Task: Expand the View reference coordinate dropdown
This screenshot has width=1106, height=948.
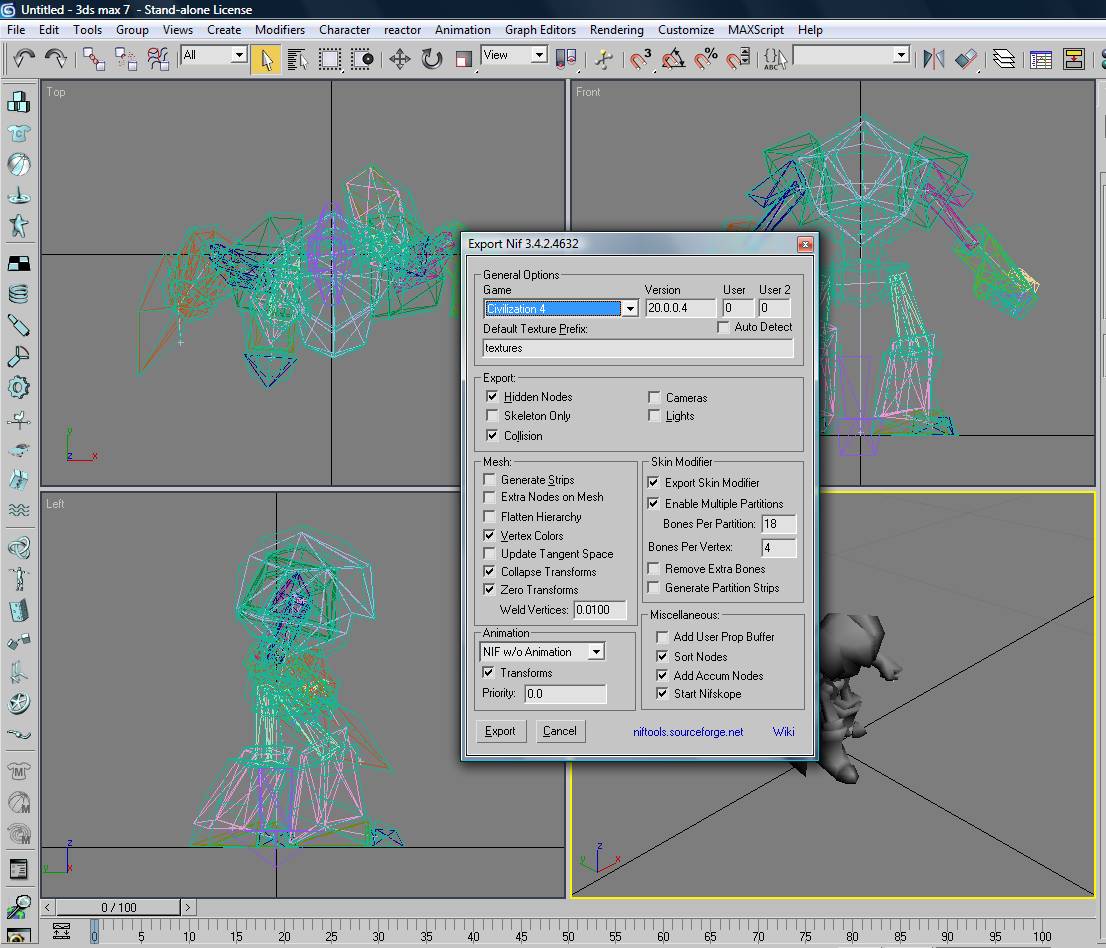Action: point(514,55)
